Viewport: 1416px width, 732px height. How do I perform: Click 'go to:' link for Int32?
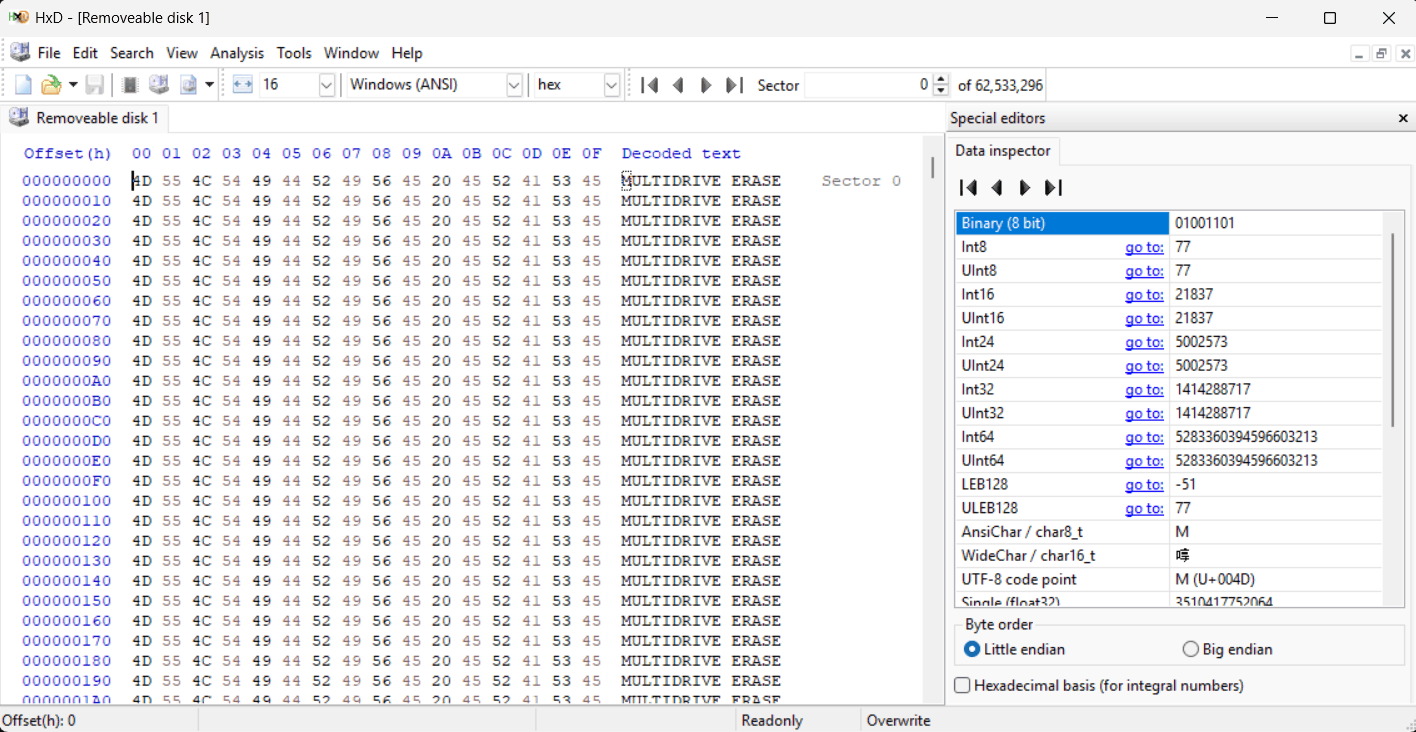tap(1144, 390)
